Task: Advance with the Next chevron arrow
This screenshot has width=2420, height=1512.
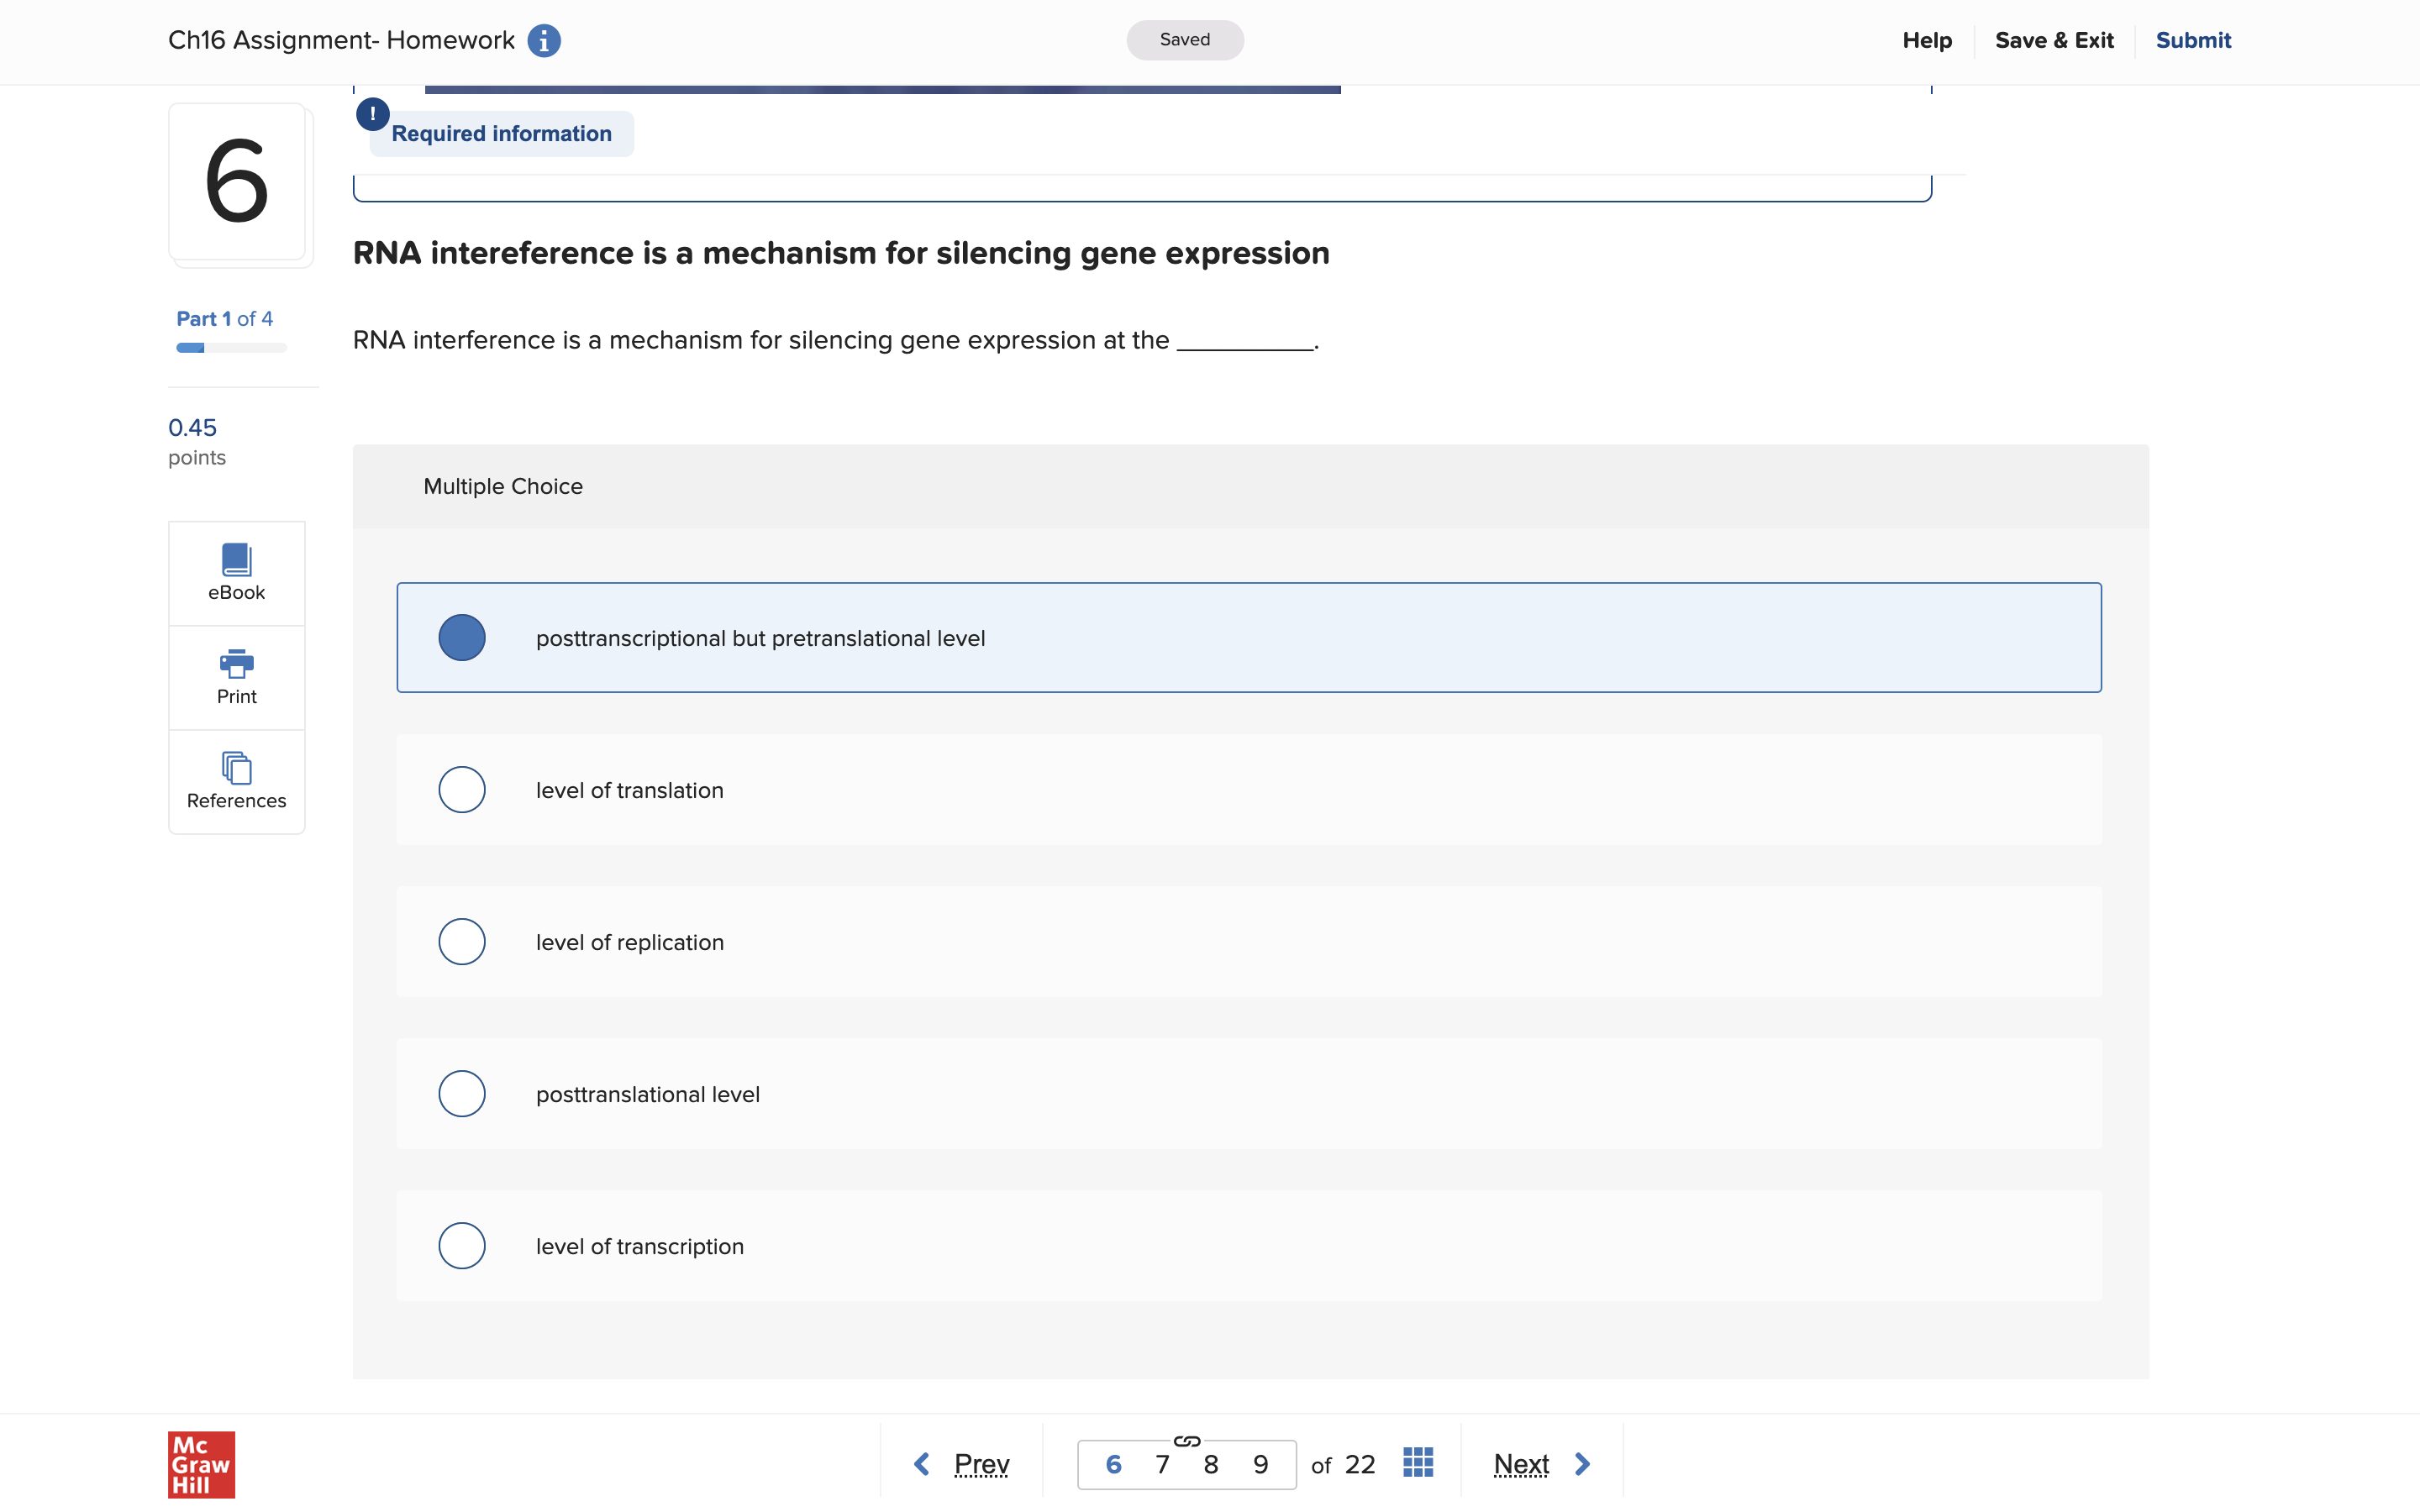Action: pyautogui.click(x=1582, y=1464)
